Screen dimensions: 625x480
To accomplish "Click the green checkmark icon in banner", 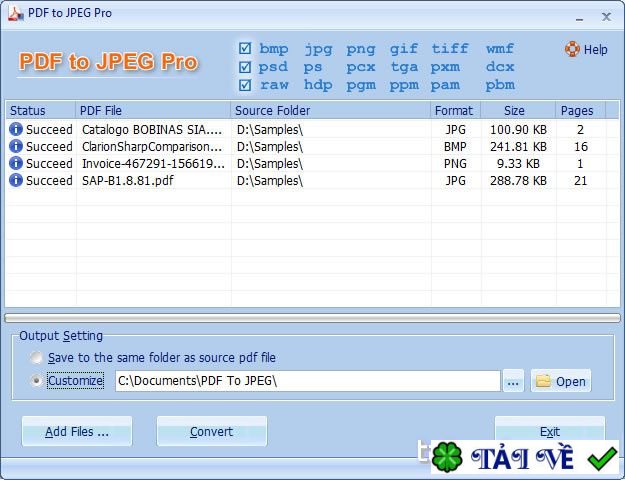I will click(x=603, y=458).
